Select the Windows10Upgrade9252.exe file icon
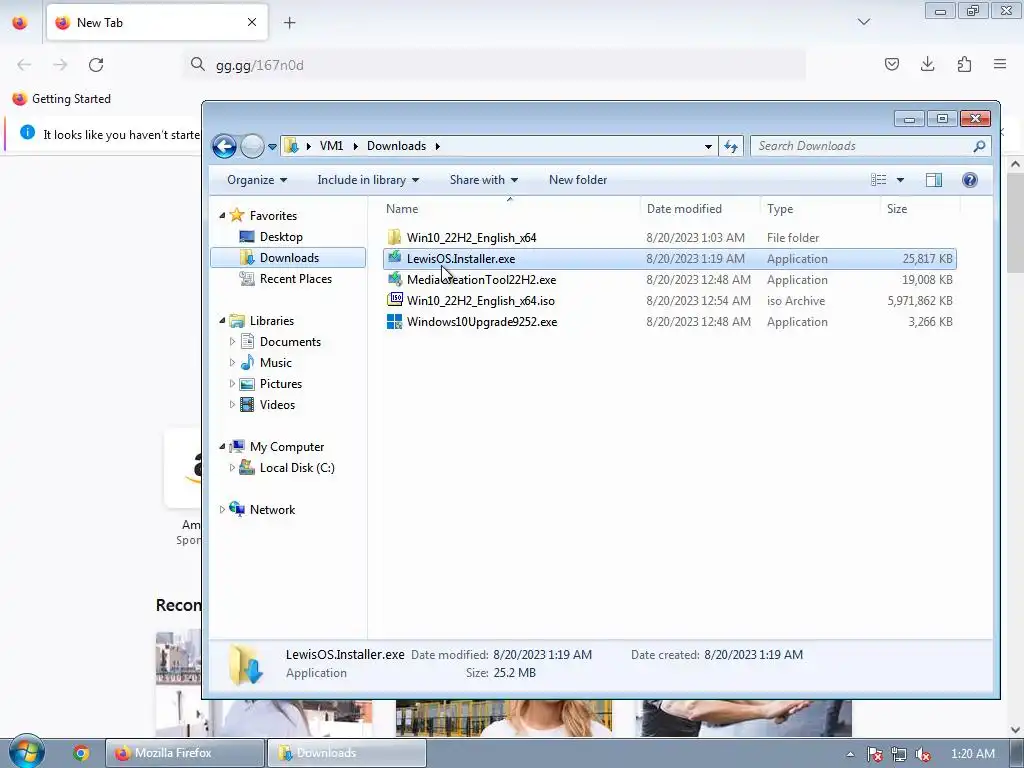The width and height of the screenshot is (1024, 768). (394, 321)
